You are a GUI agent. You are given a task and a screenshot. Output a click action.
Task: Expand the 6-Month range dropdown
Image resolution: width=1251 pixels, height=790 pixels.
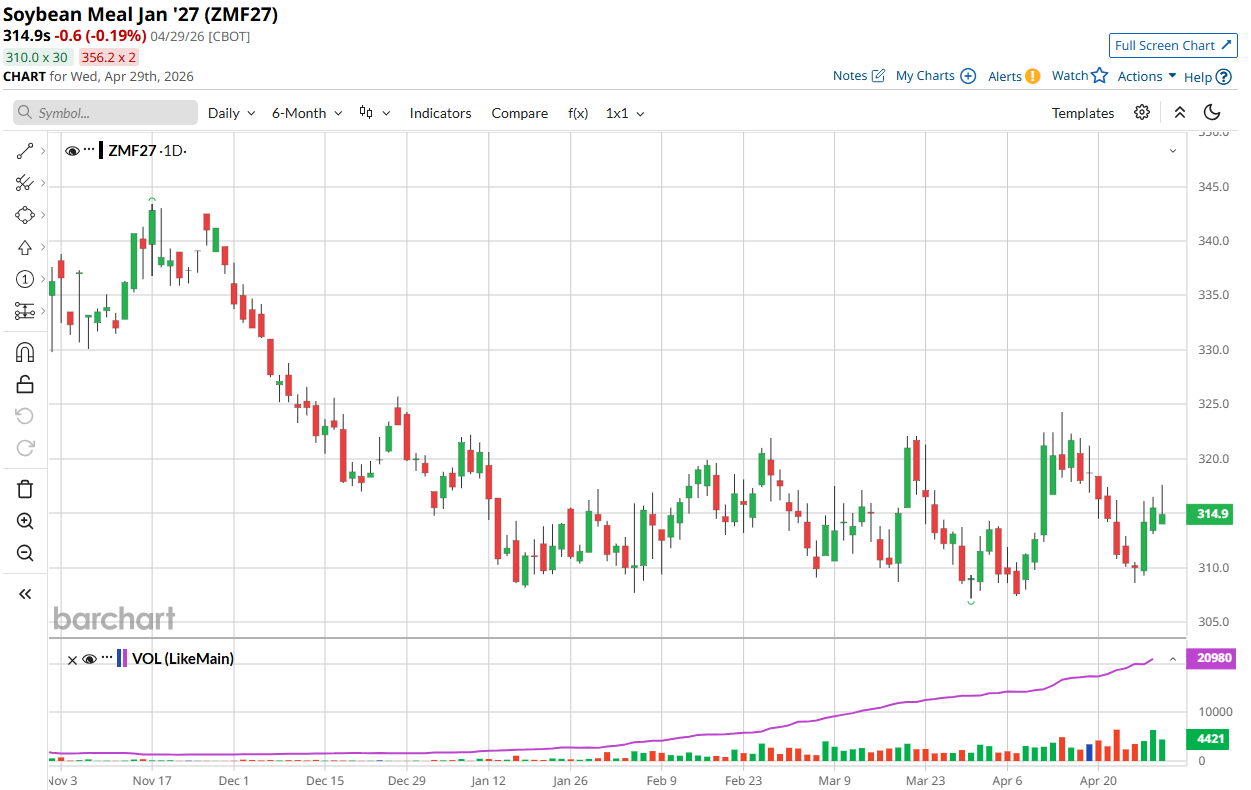point(307,113)
